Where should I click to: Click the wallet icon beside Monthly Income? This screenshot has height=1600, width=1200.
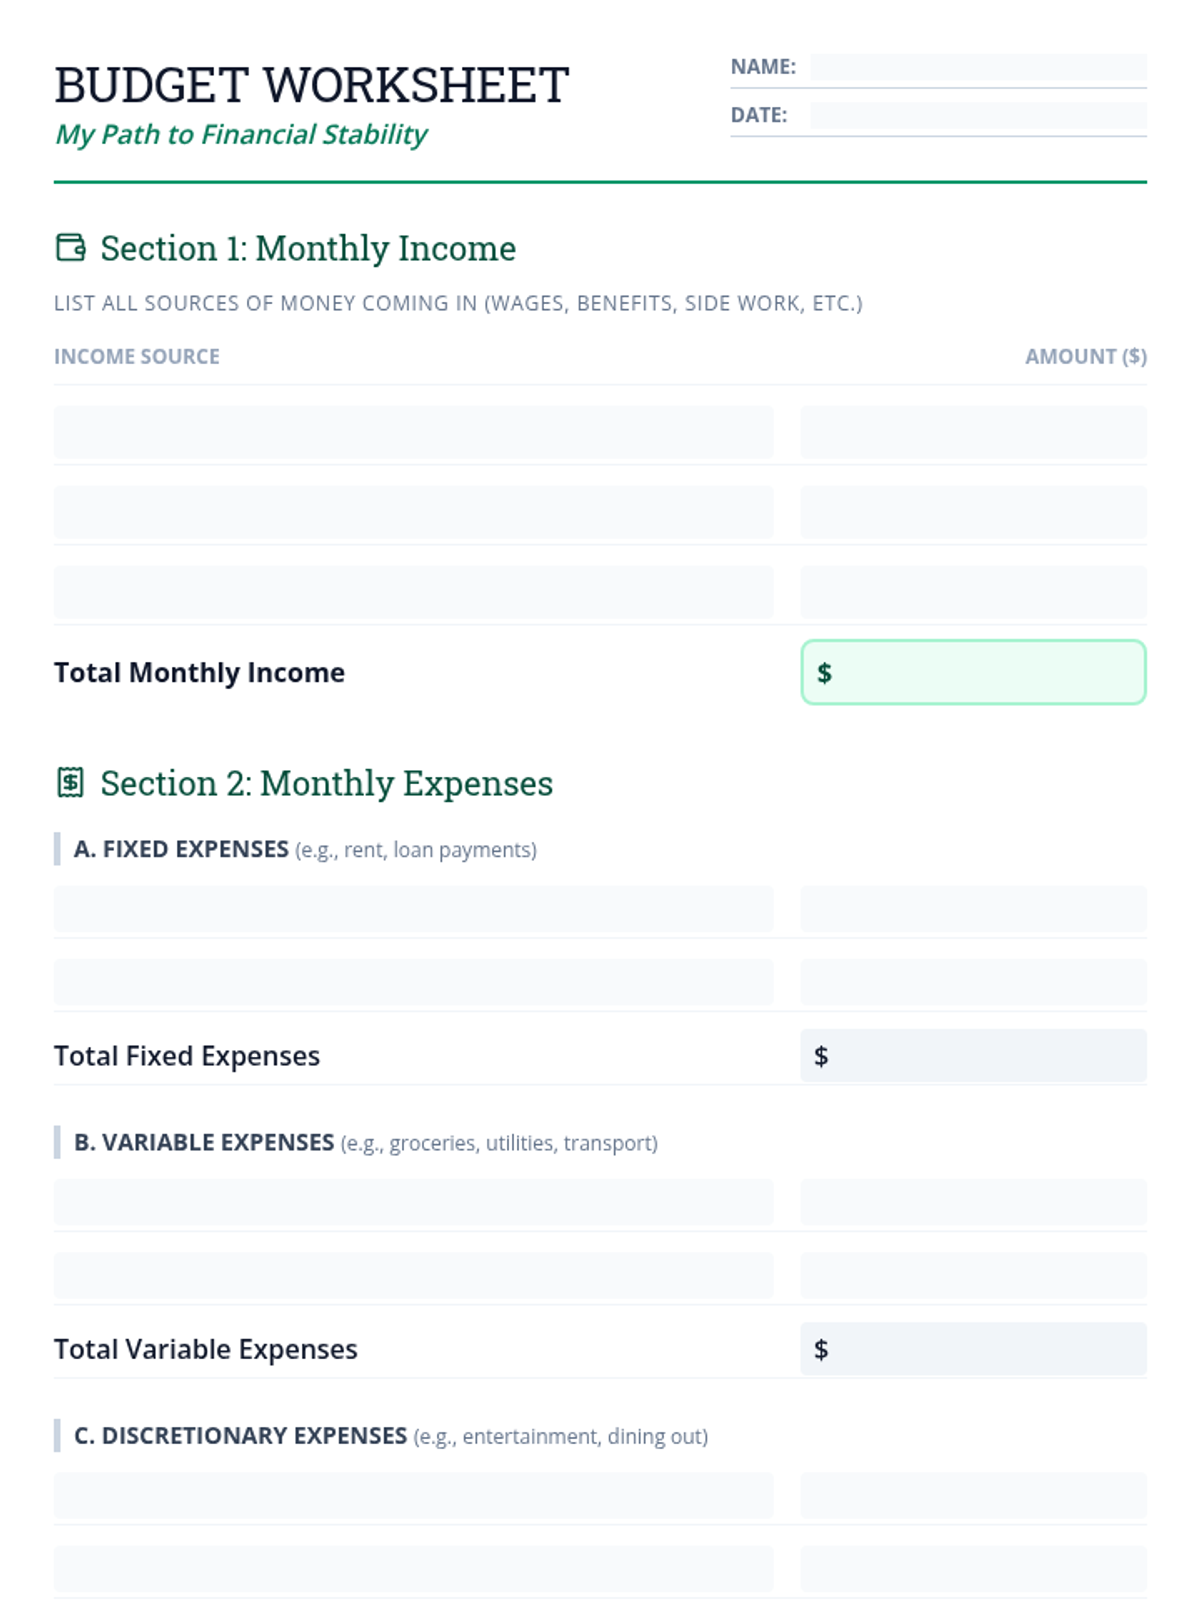(70, 247)
